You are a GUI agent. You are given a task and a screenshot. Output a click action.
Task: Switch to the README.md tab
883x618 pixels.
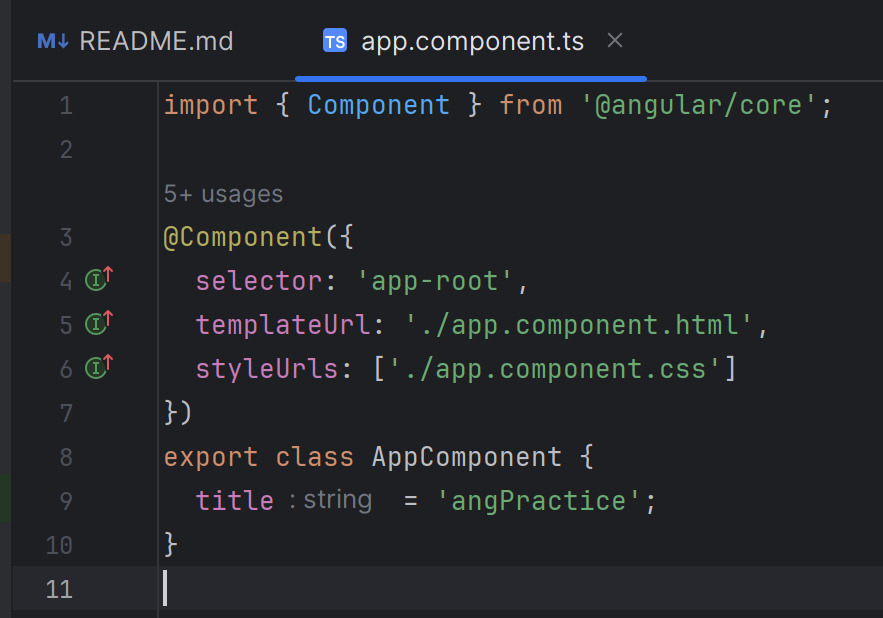click(x=135, y=41)
